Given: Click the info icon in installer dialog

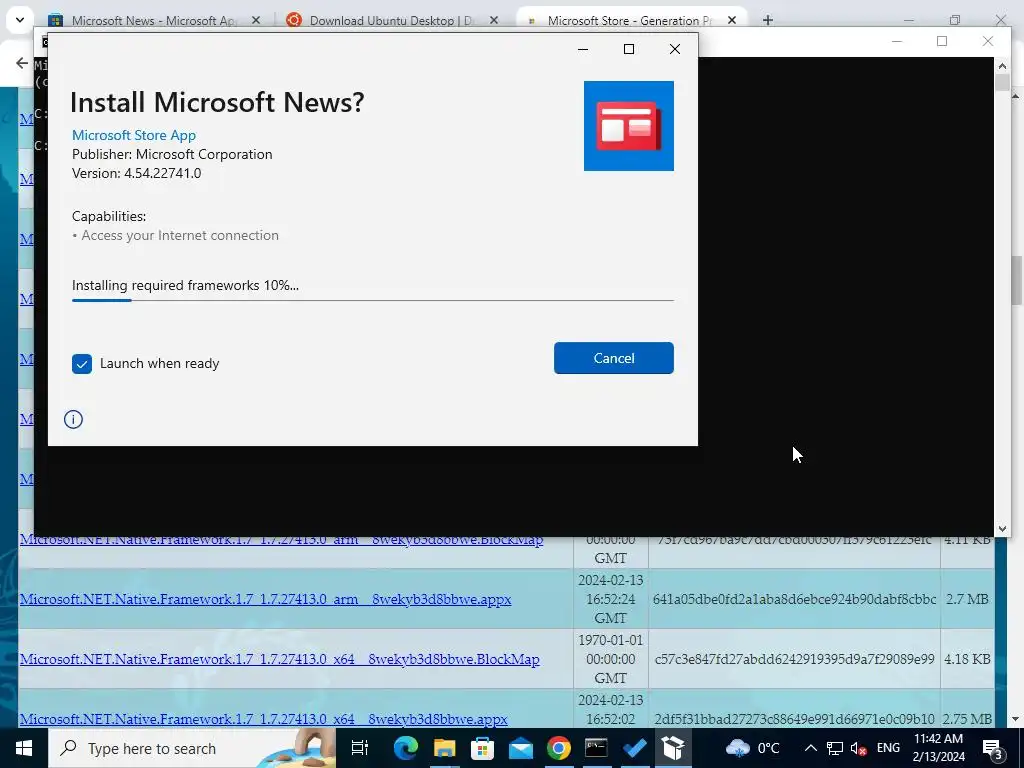Looking at the screenshot, I should click(x=73, y=419).
